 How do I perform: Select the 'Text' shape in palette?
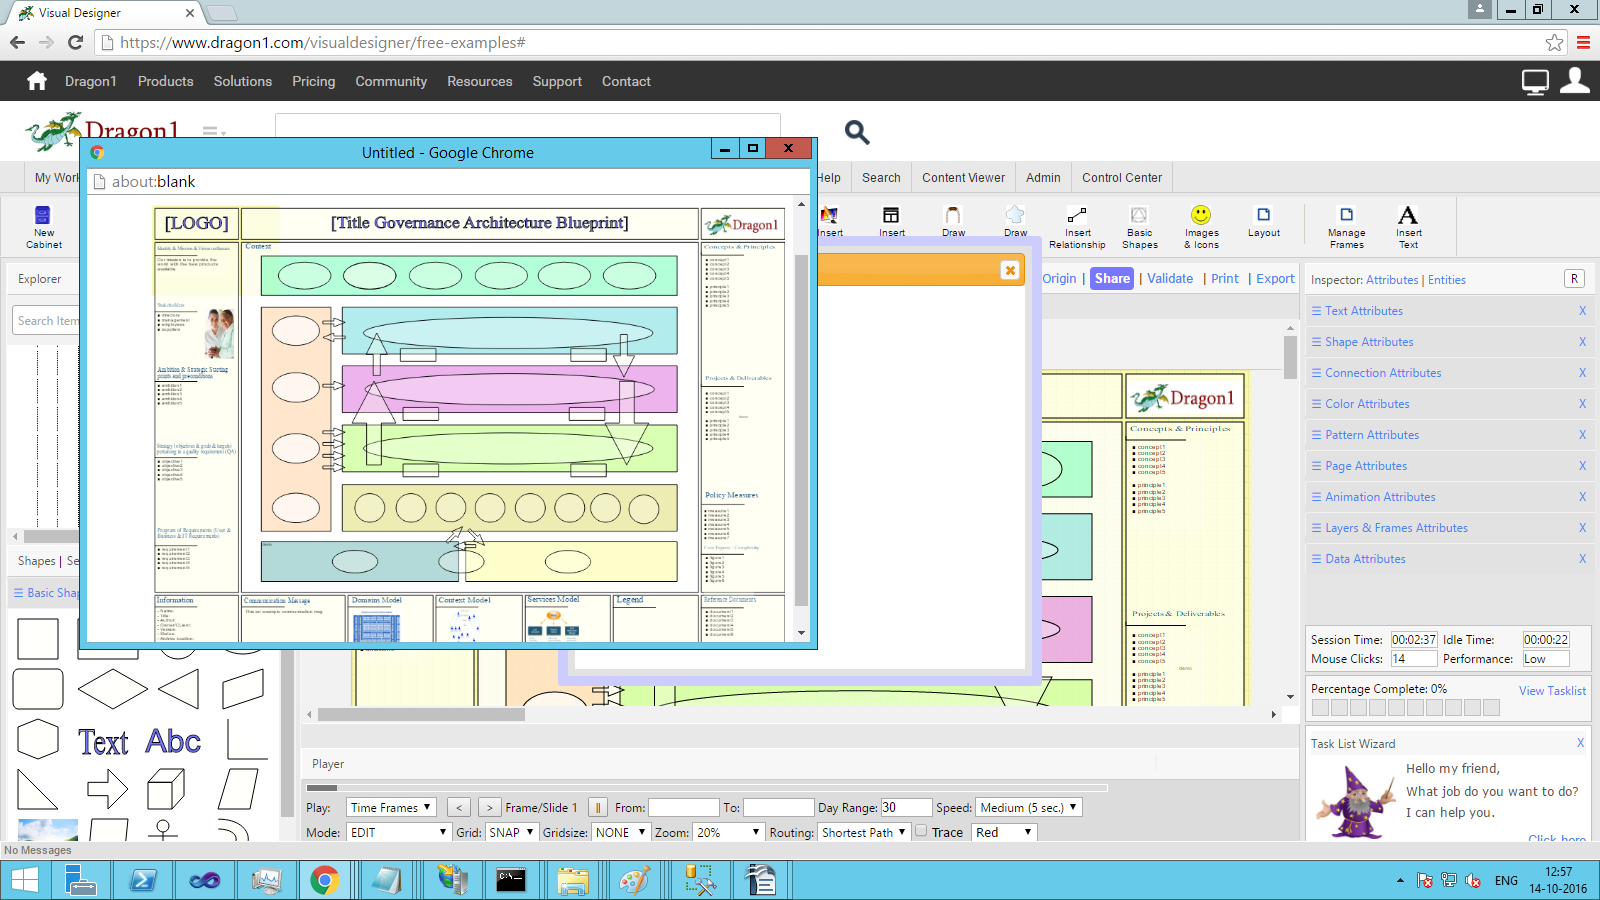click(x=103, y=742)
